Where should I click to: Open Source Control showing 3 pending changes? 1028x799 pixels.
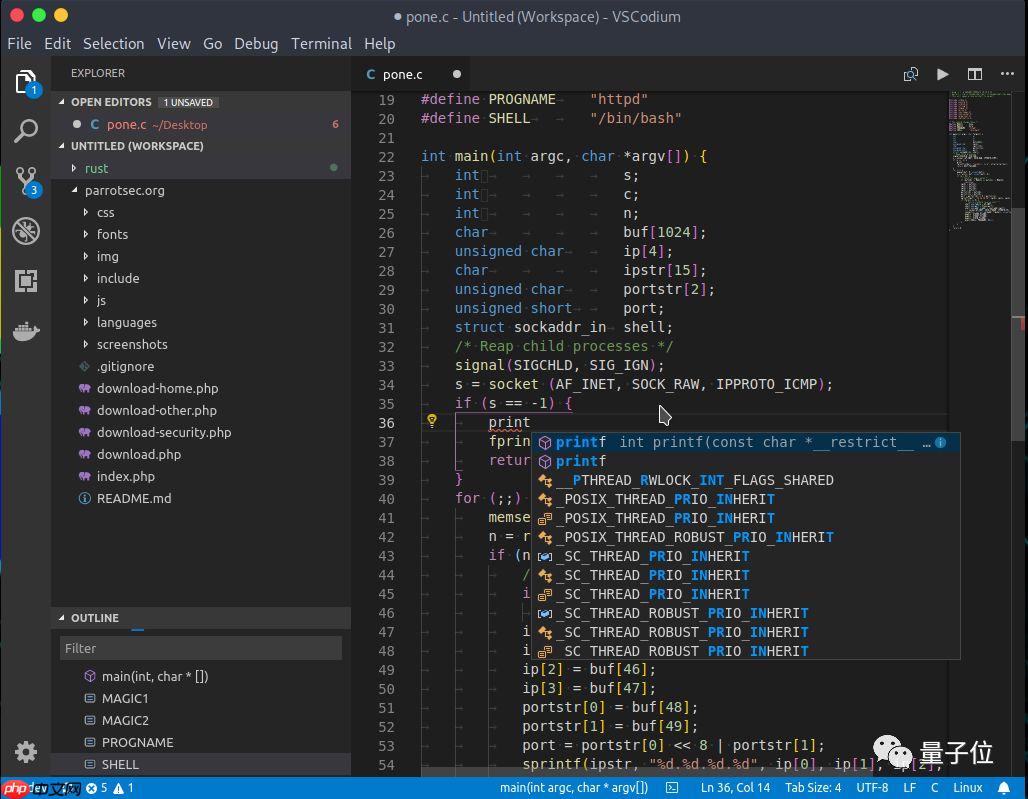[26, 180]
